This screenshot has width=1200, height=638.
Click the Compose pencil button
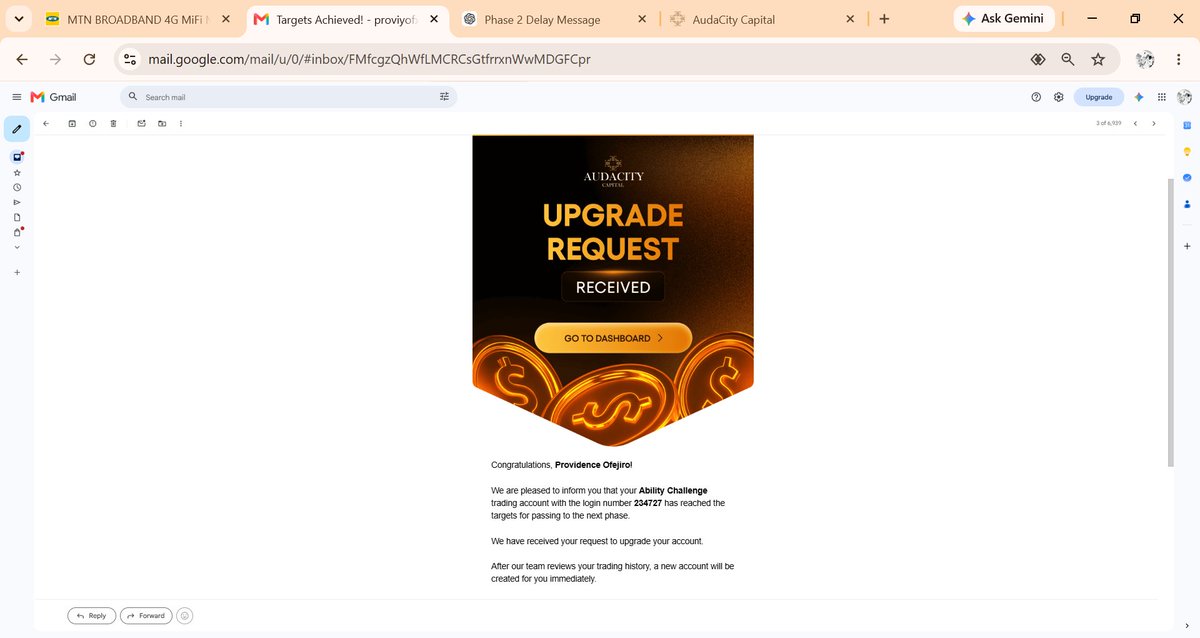17,129
